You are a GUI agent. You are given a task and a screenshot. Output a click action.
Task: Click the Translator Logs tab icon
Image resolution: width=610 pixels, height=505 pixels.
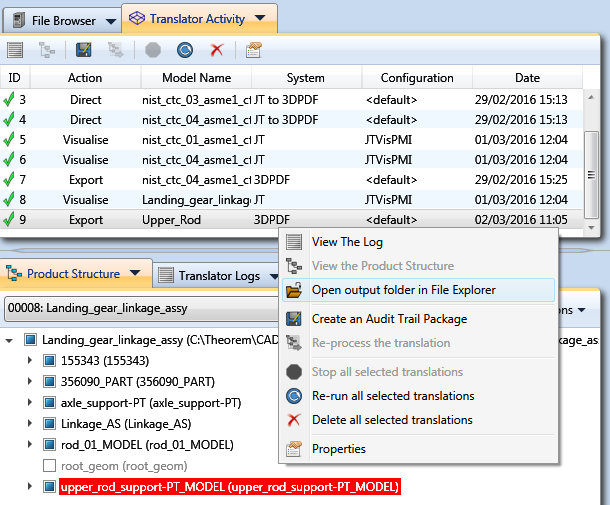click(166, 275)
